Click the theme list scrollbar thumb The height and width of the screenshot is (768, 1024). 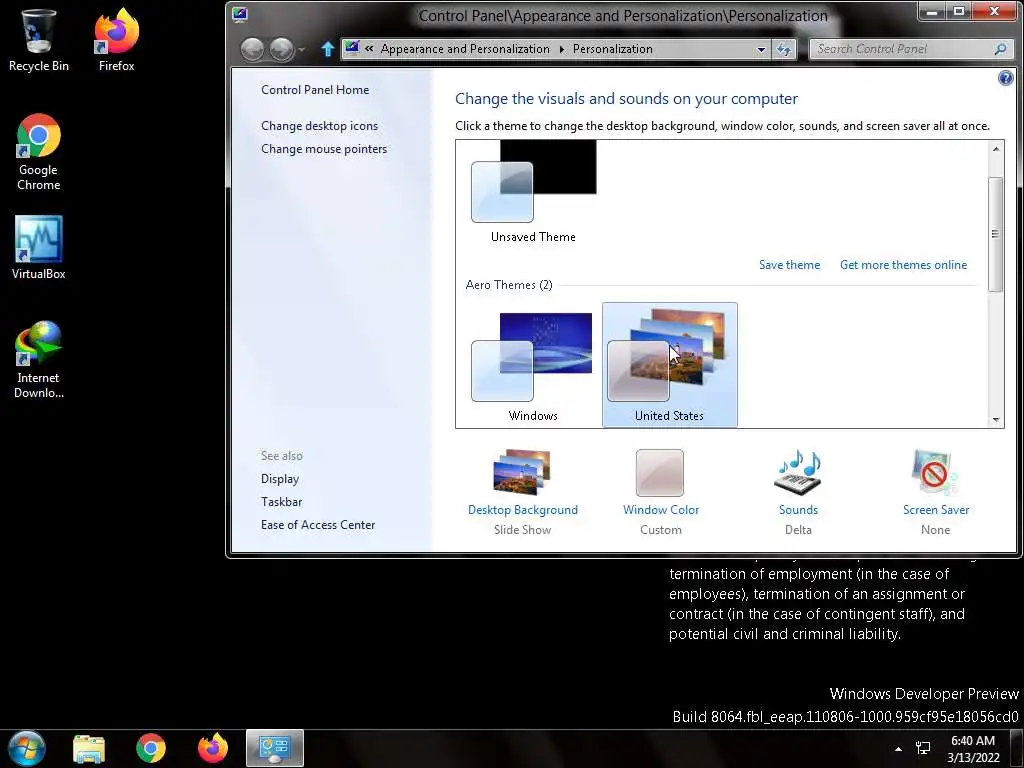coord(996,234)
